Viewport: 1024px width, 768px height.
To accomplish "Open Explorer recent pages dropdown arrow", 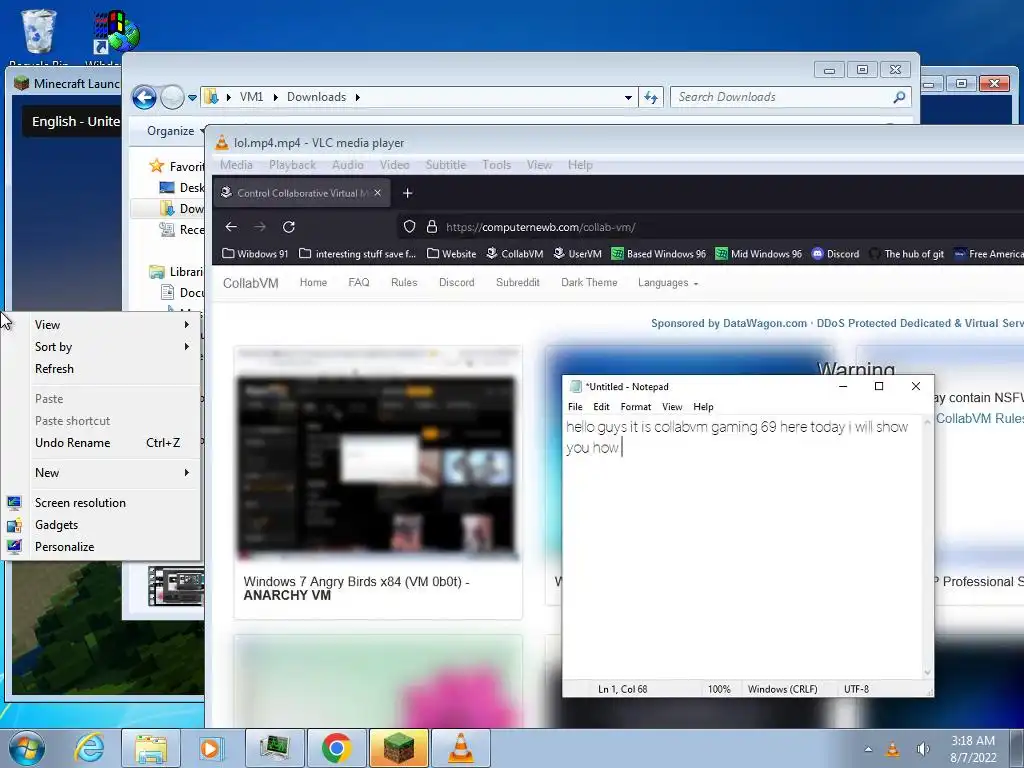I will (192, 97).
